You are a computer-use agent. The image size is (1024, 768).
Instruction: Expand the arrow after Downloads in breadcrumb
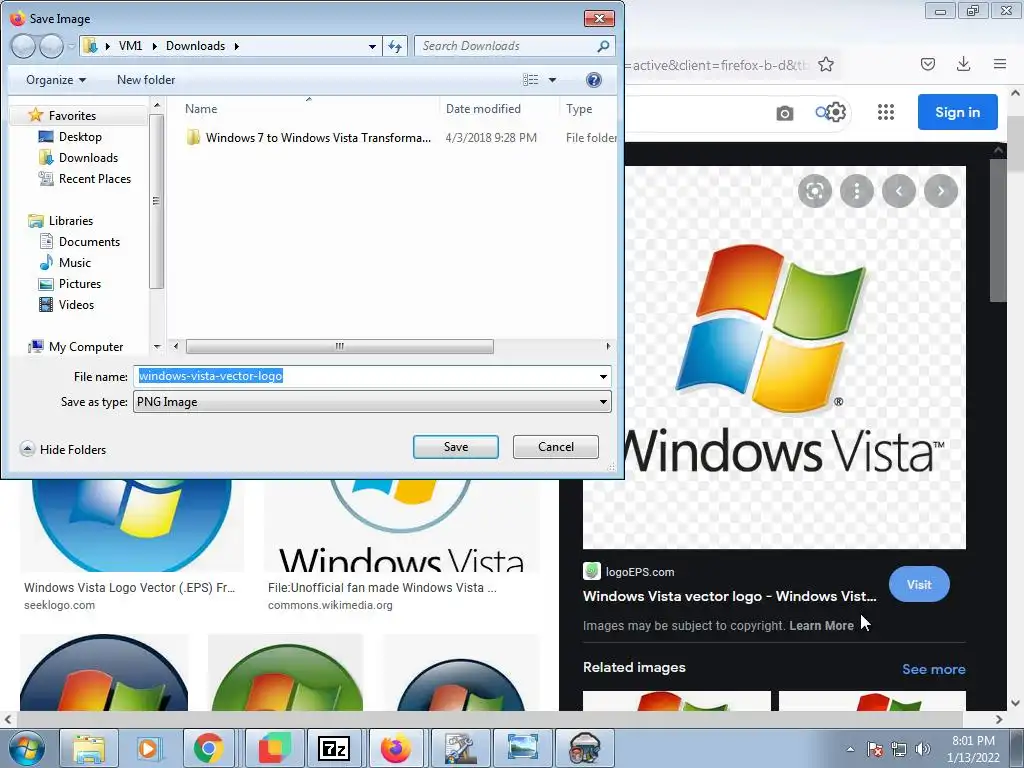[236, 46]
